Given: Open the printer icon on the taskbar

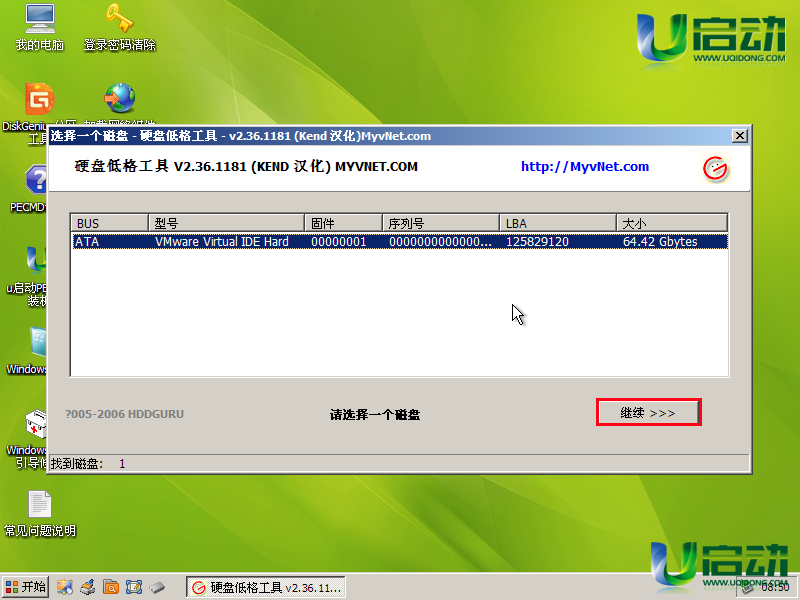Looking at the screenshot, I should pos(87,587).
